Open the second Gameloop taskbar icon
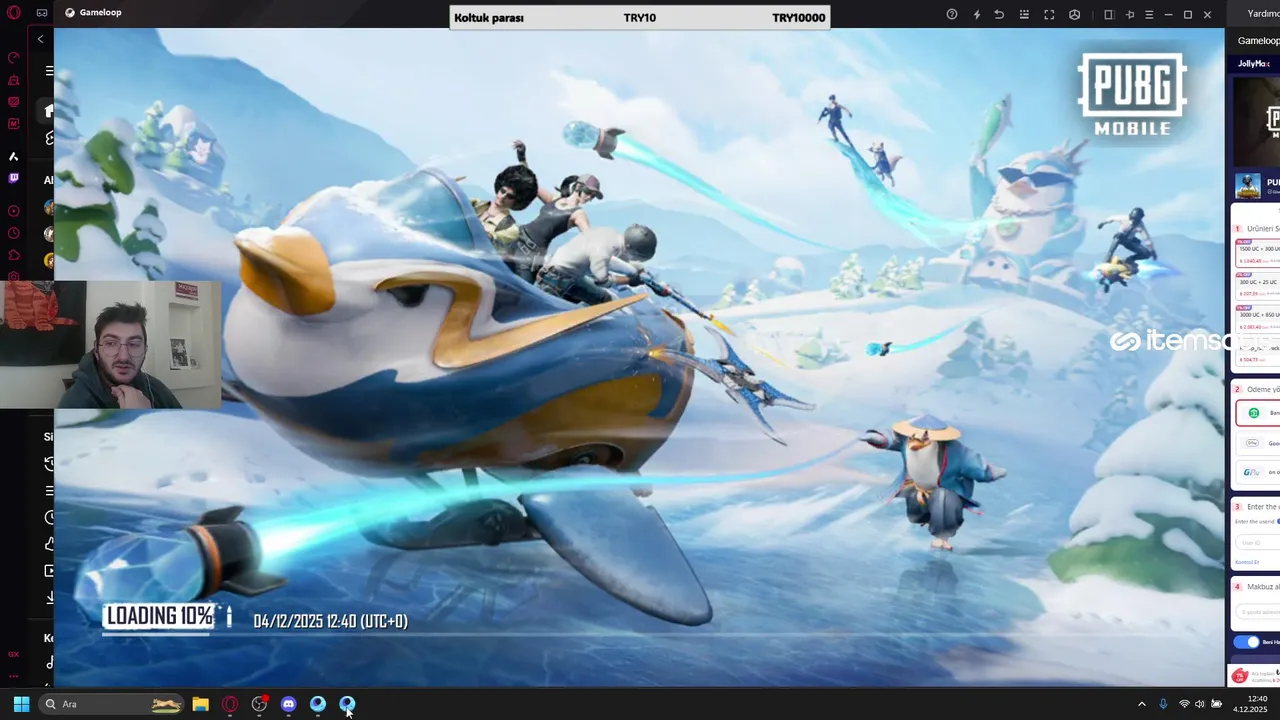The height and width of the screenshot is (720, 1280). [347, 704]
